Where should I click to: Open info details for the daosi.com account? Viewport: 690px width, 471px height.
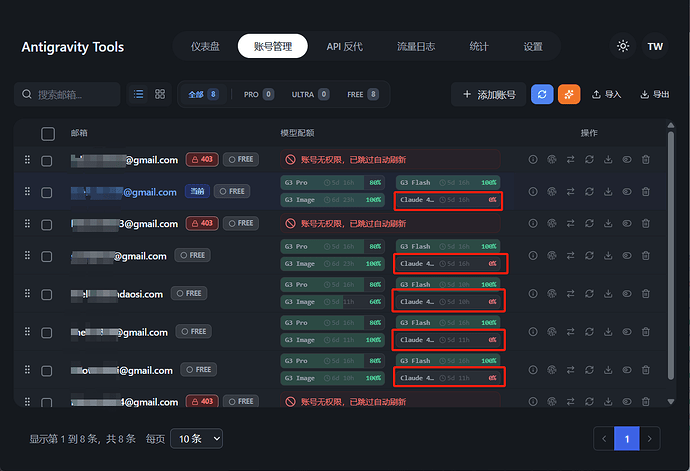(x=533, y=294)
